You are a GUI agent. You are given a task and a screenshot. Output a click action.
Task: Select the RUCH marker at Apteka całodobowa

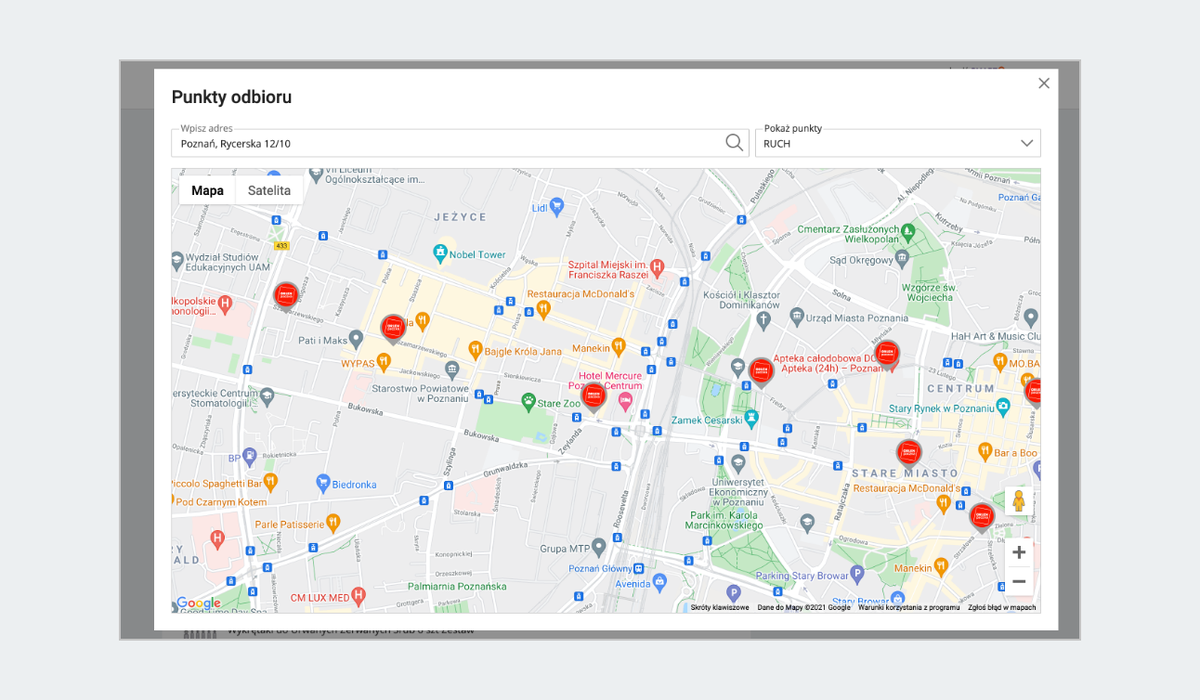click(887, 355)
